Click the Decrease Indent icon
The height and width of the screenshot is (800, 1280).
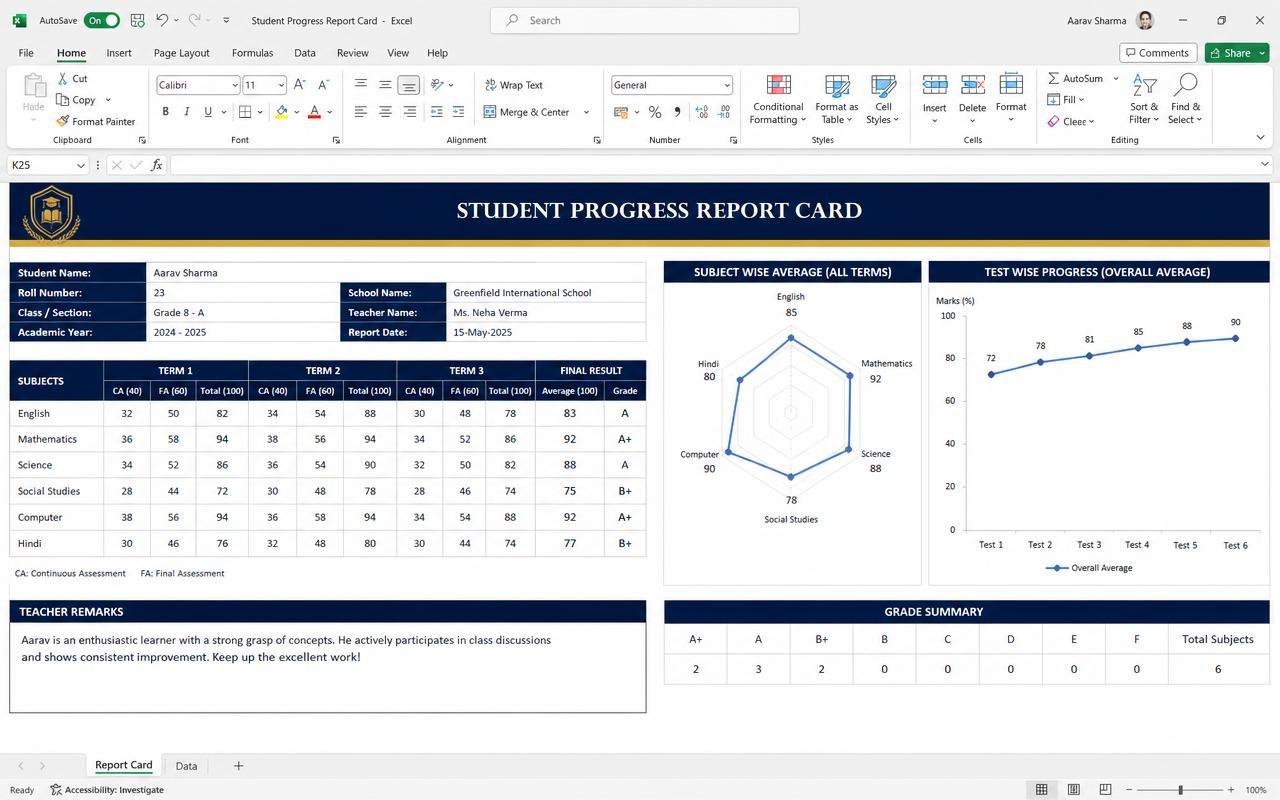pos(436,112)
